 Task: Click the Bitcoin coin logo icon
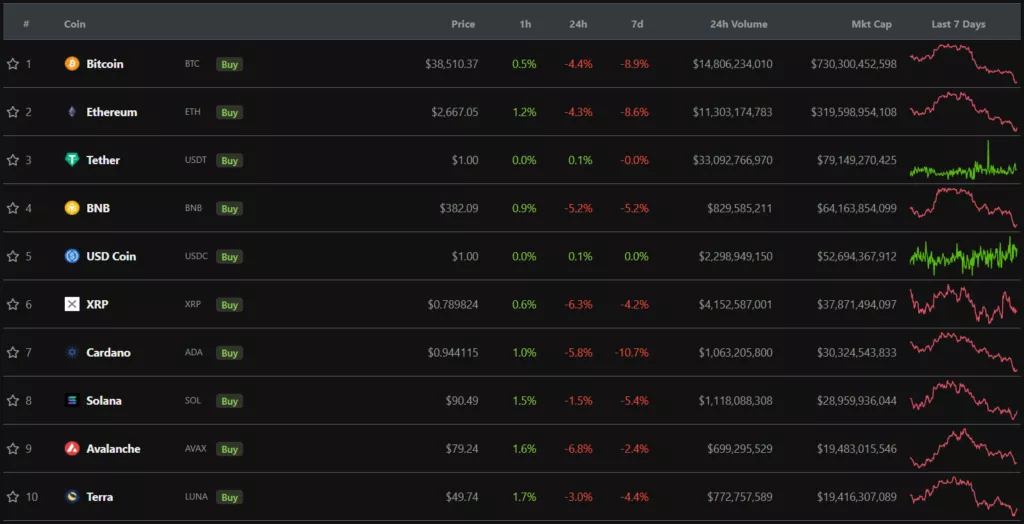[x=72, y=64]
